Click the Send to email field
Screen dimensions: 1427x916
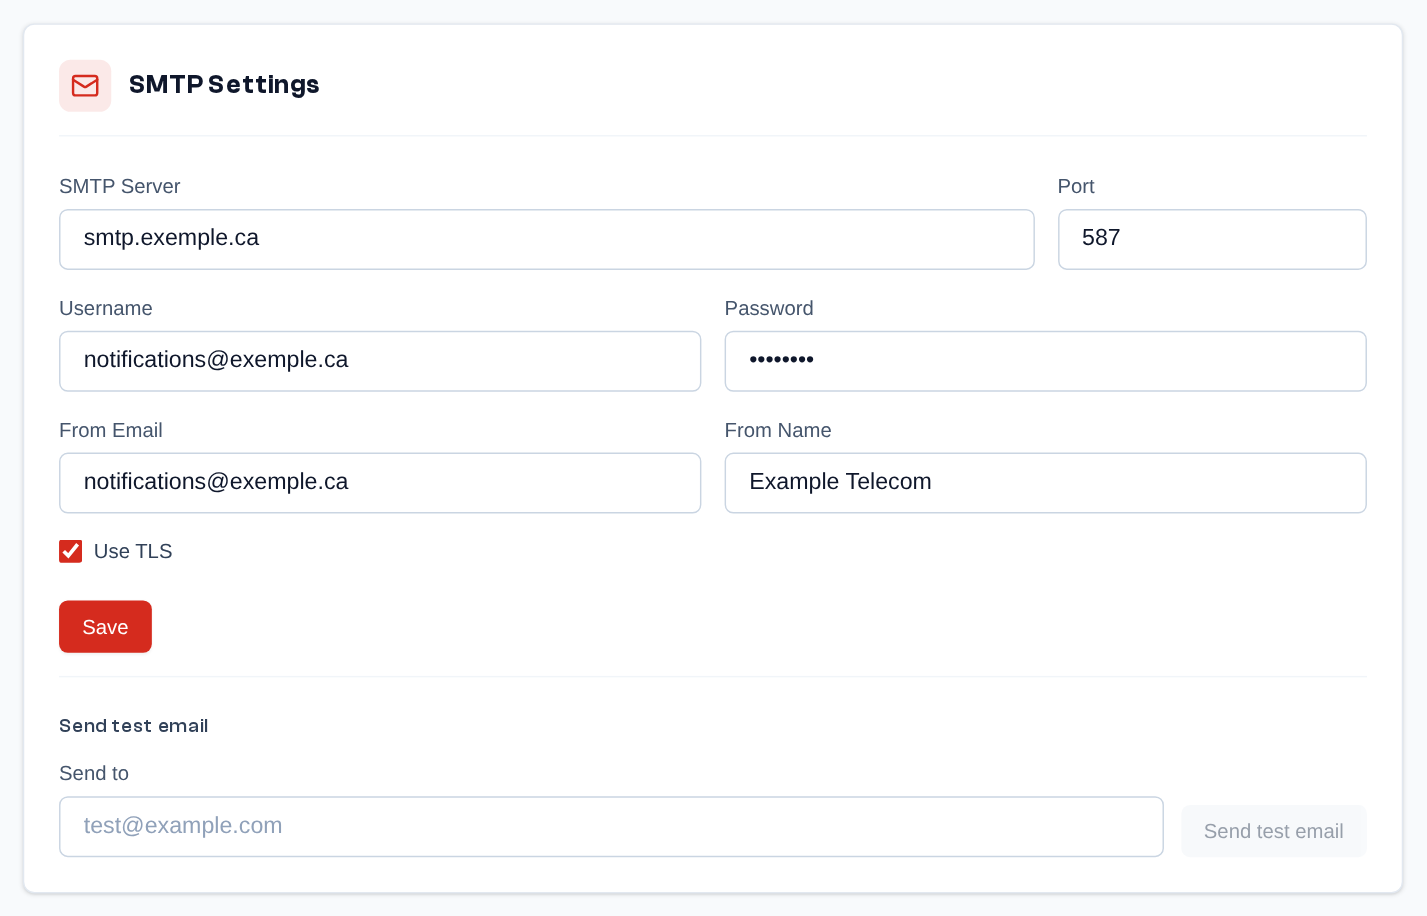click(x=611, y=827)
